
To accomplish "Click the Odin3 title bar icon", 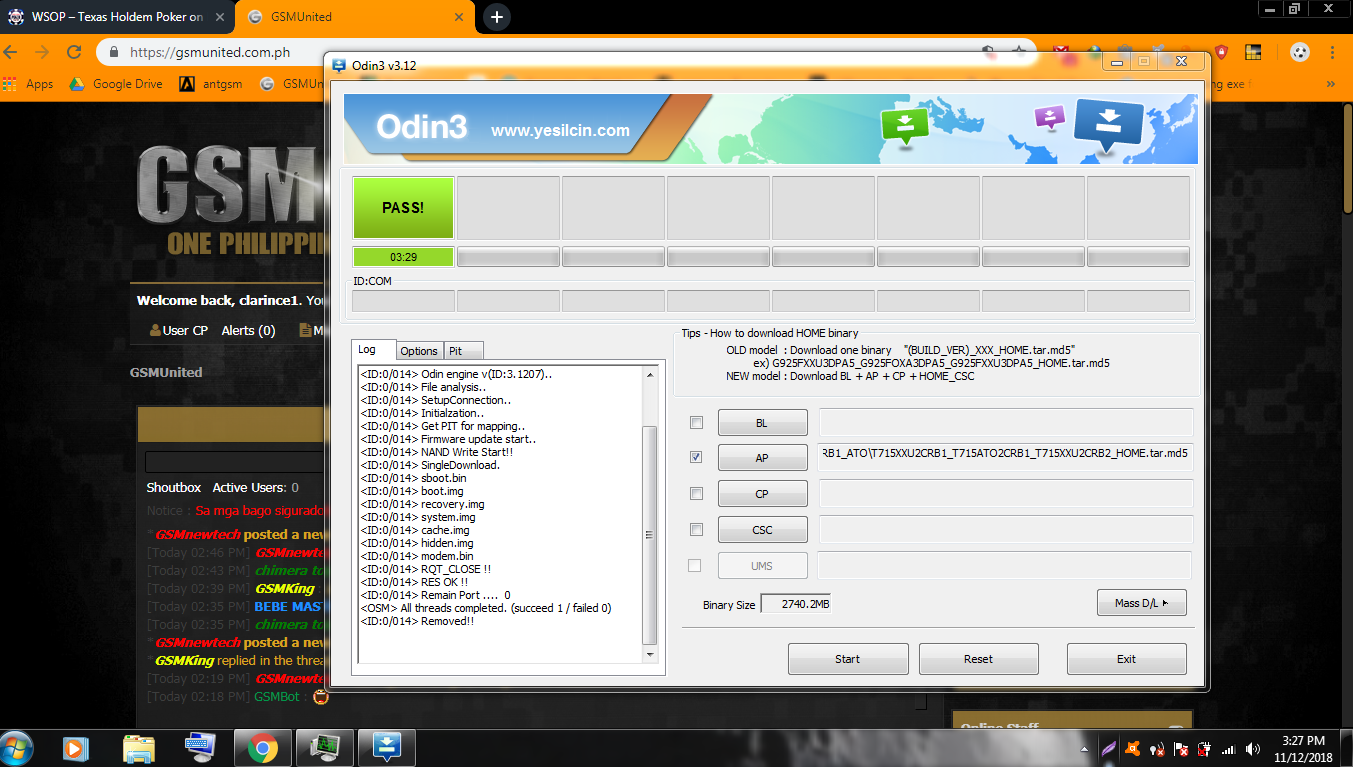I will tap(338, 65).
